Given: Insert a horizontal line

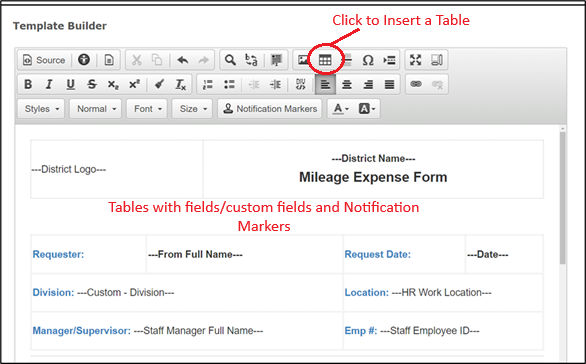Looking at the screenshot, I should point(348,60).
